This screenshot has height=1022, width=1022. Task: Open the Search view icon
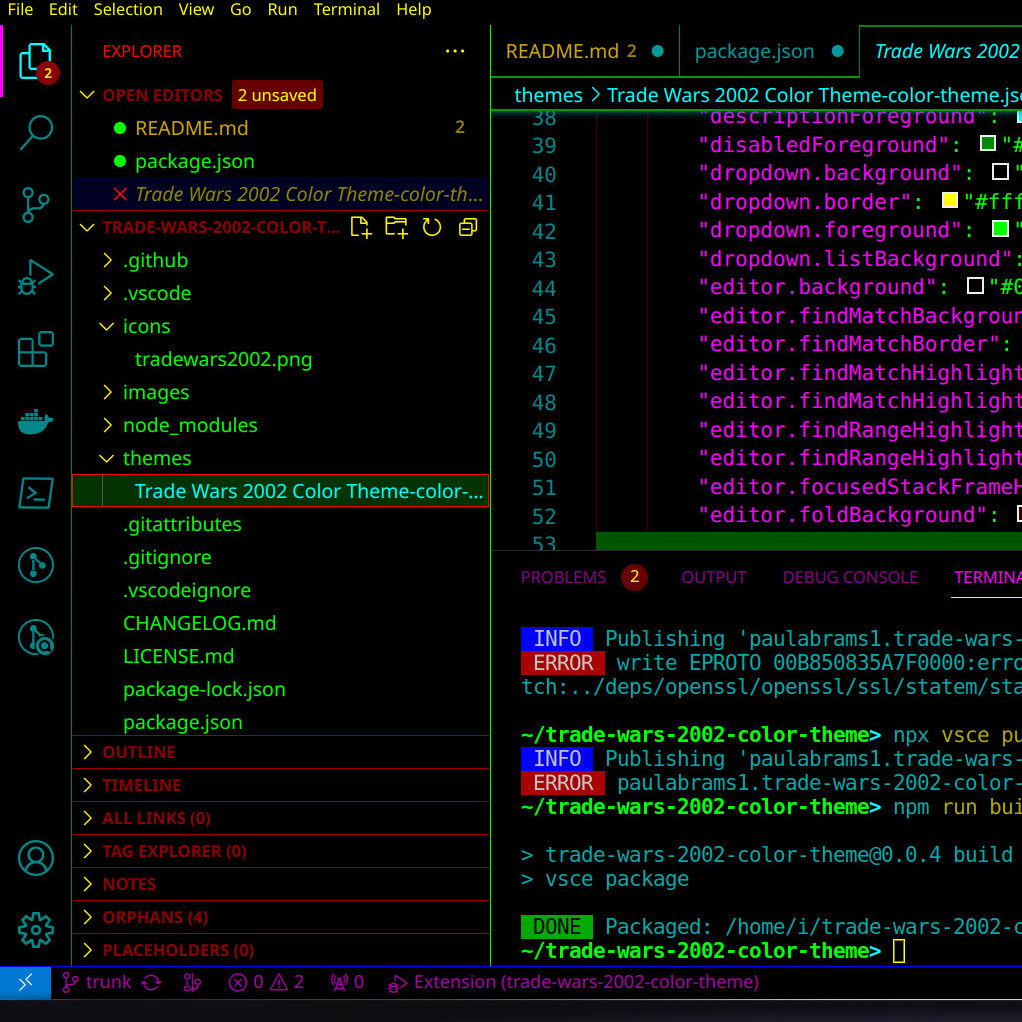(35, 132)
